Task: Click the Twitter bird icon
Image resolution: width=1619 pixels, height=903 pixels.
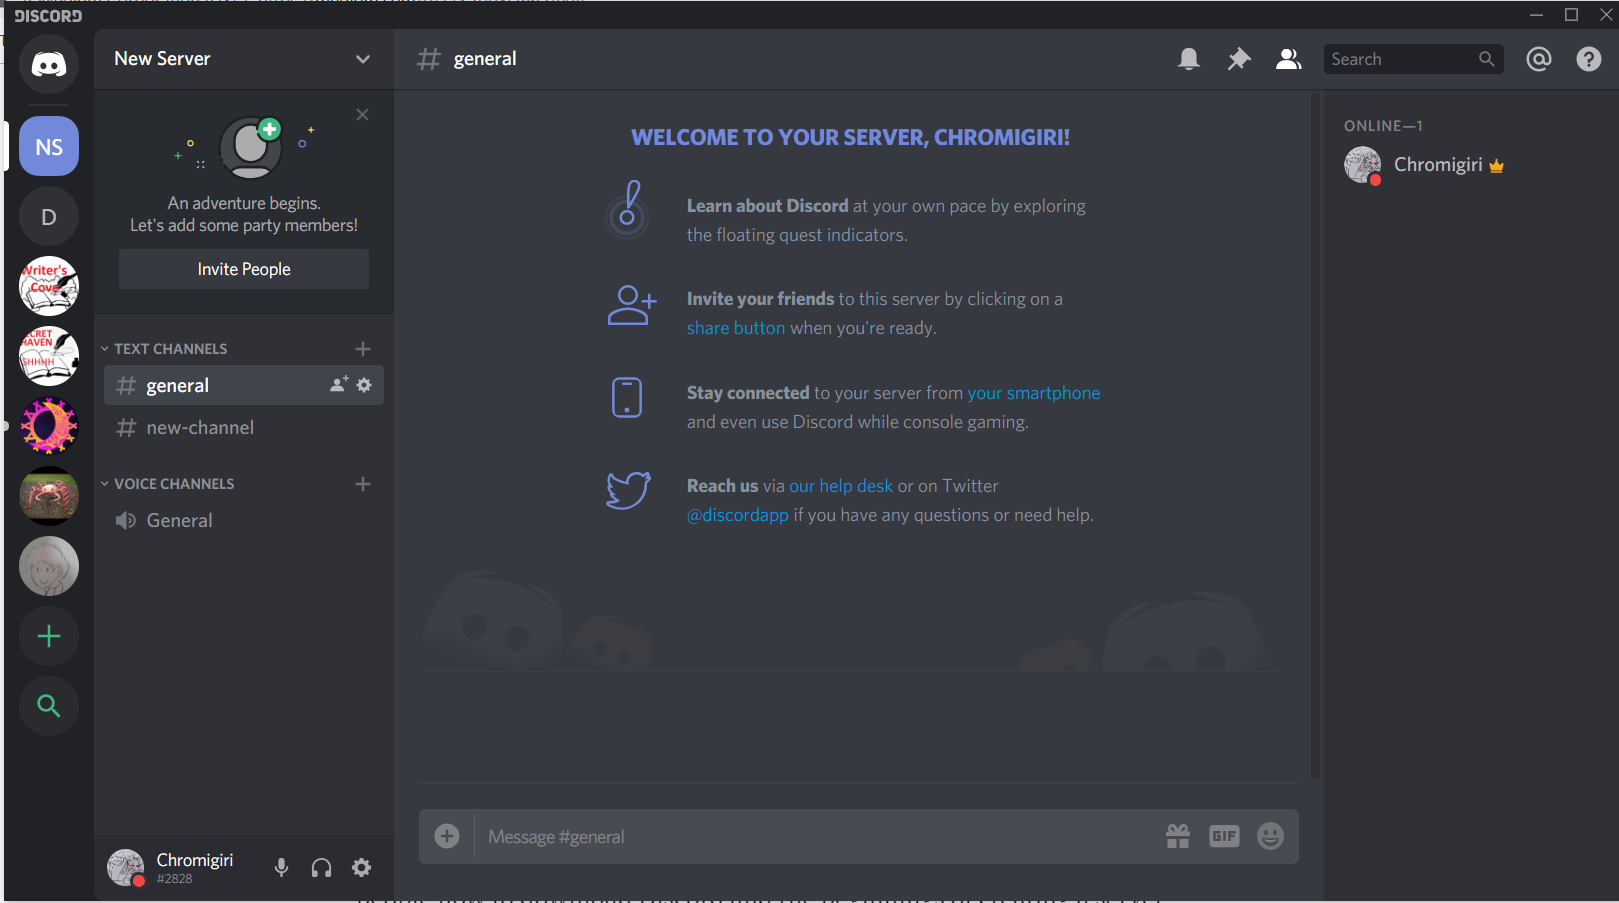Action: [629, 490]
